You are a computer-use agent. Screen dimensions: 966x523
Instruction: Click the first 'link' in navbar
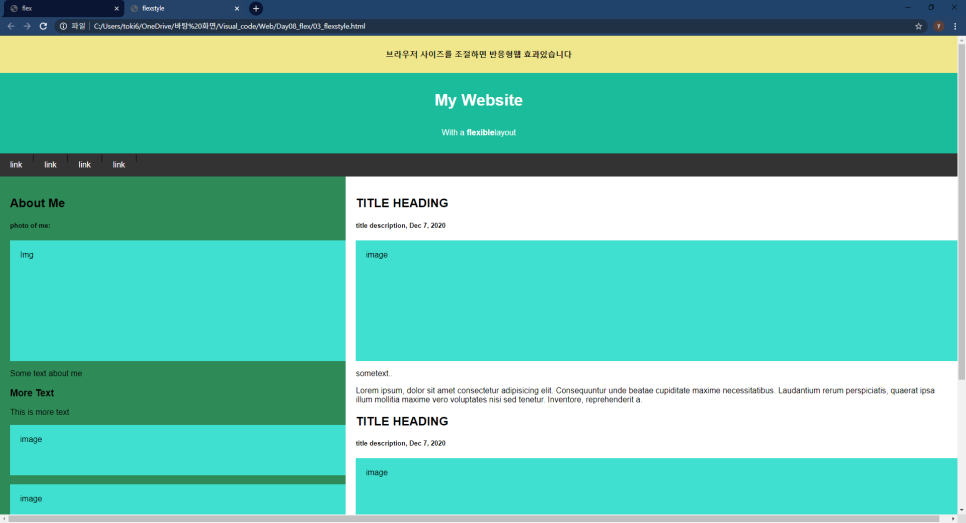pyautogui.click(x=16, y=164)
